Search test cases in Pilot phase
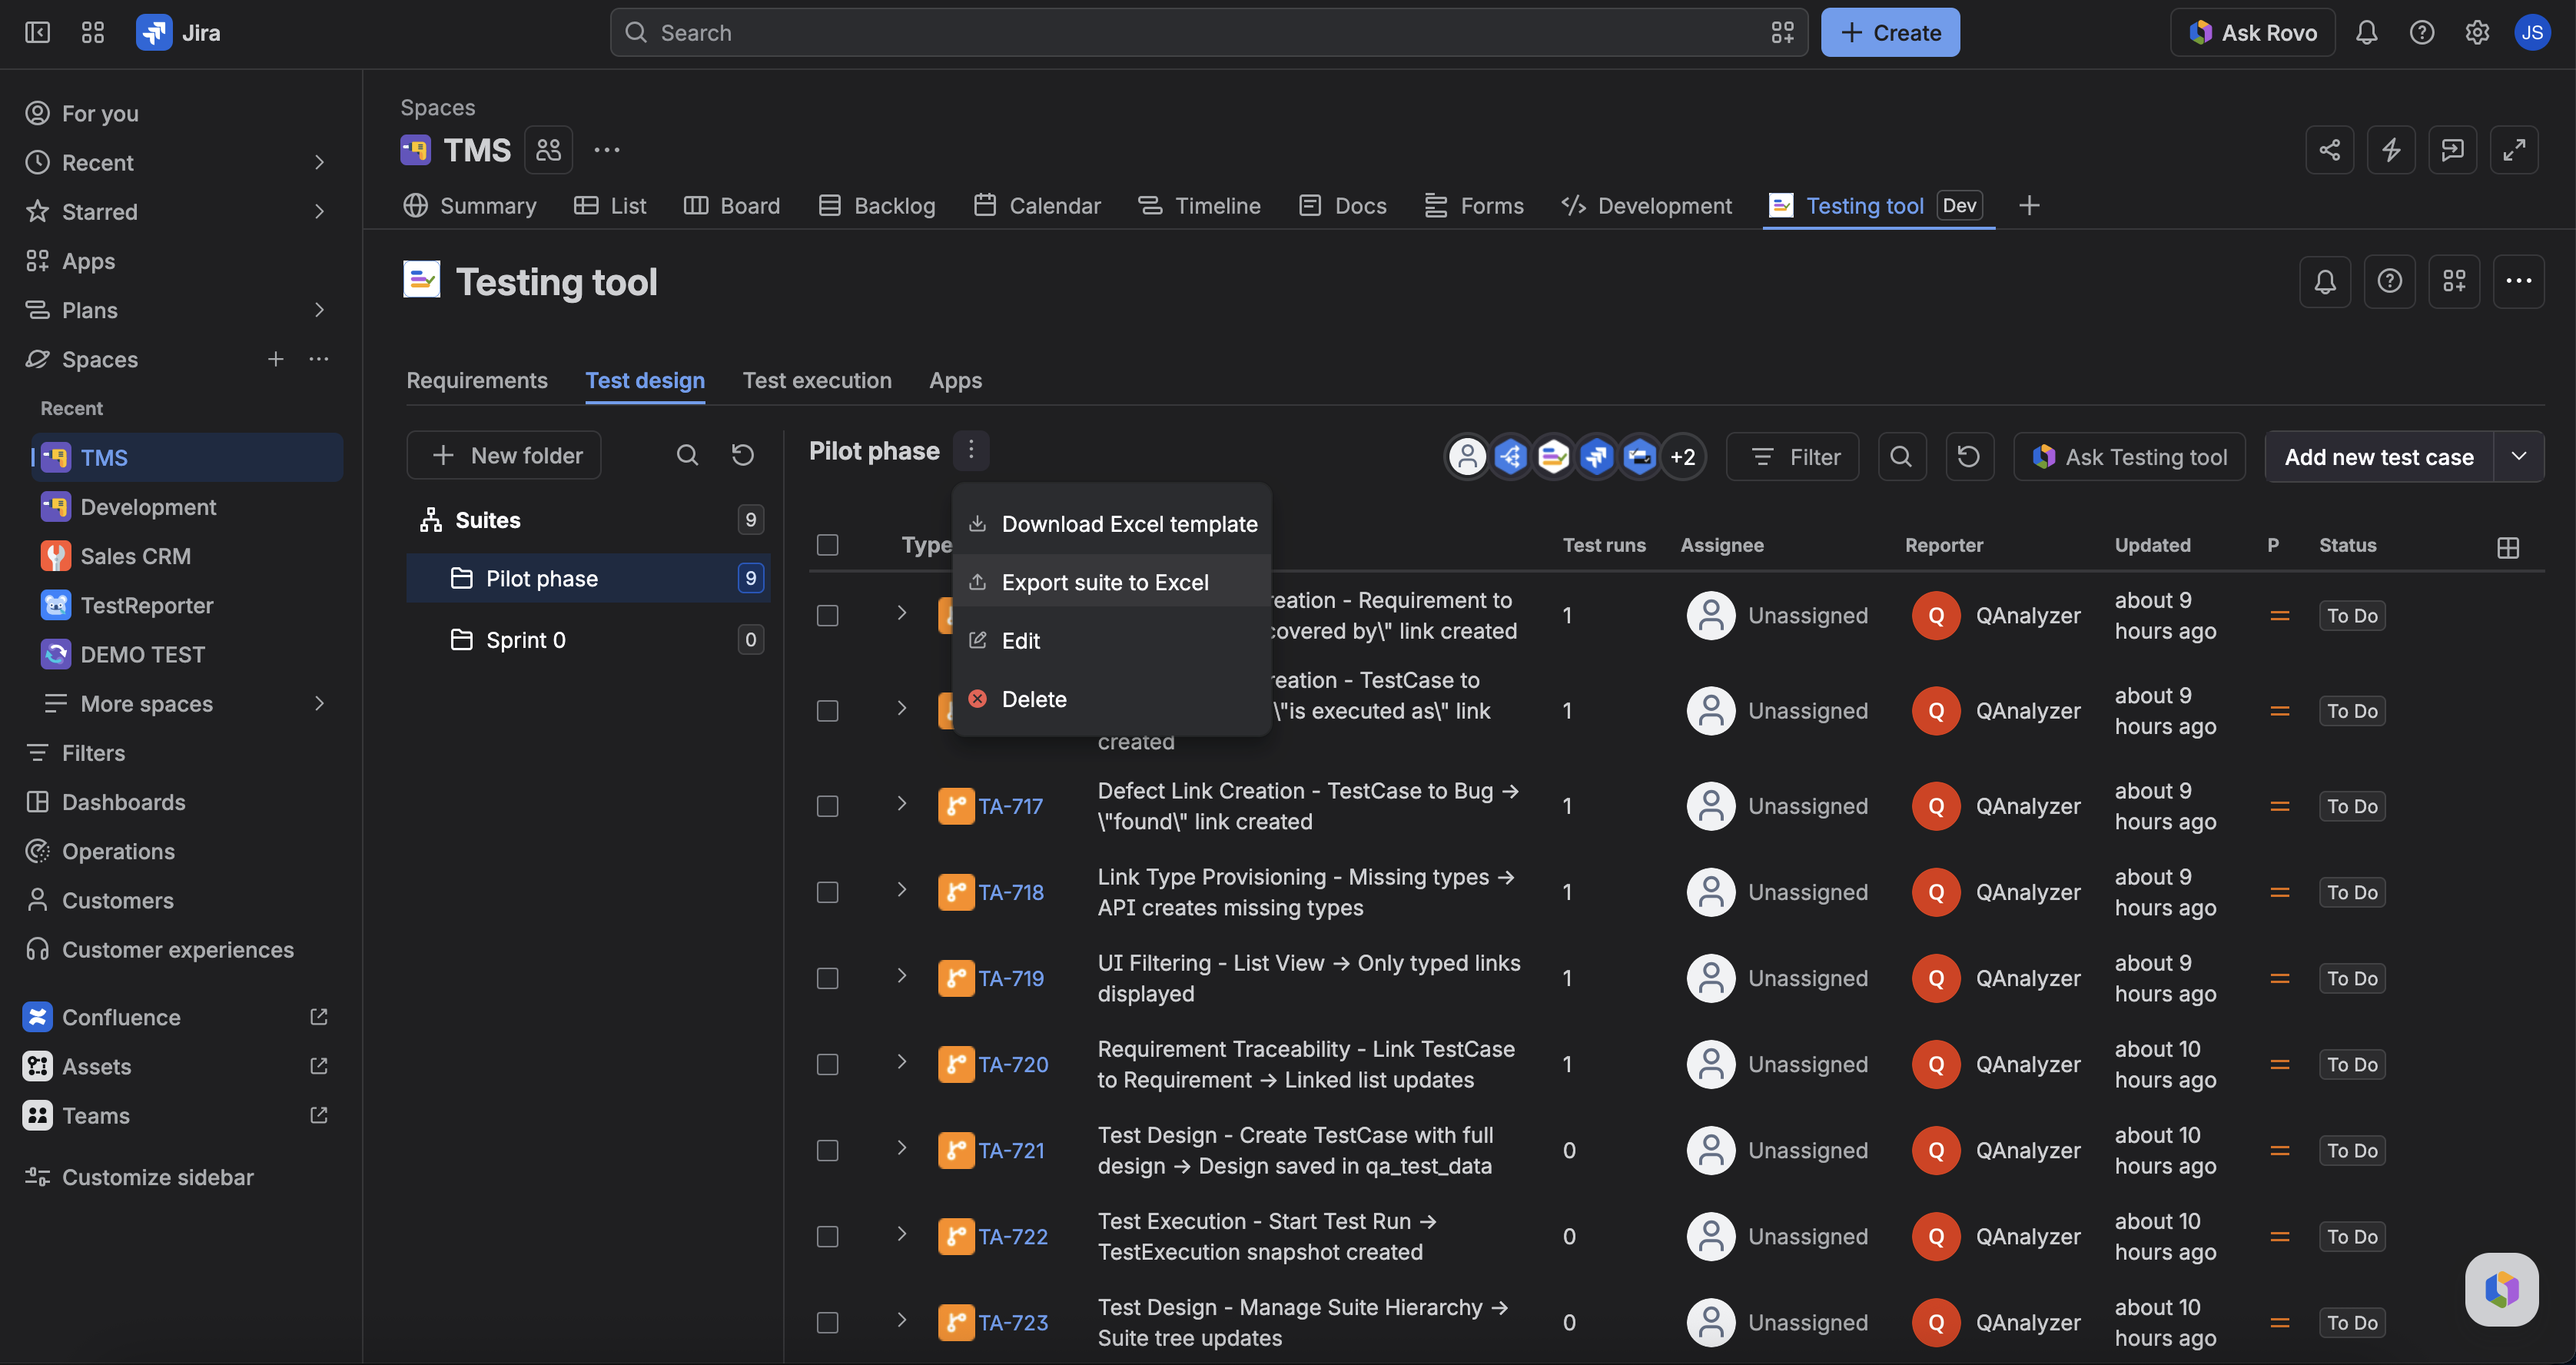2576x1365 pixels. pos(1901,457)
